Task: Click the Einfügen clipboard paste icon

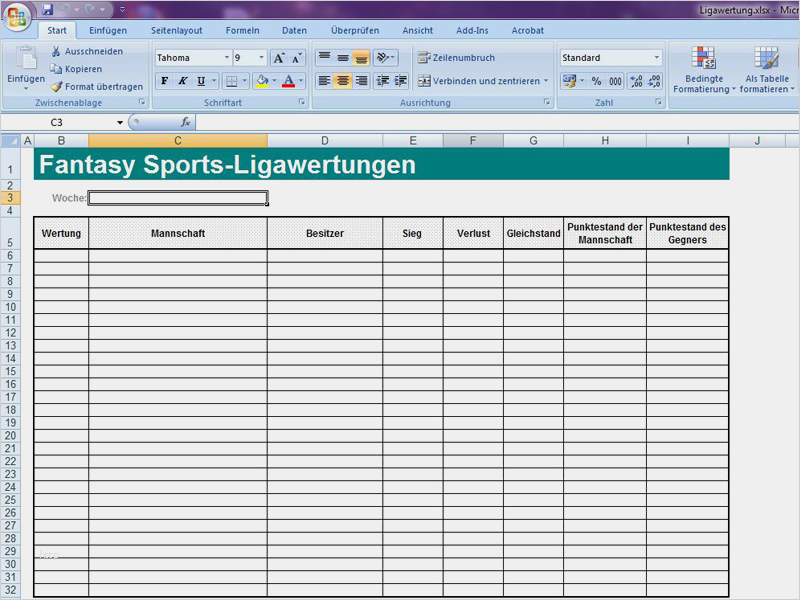Action: coord(26,60)
